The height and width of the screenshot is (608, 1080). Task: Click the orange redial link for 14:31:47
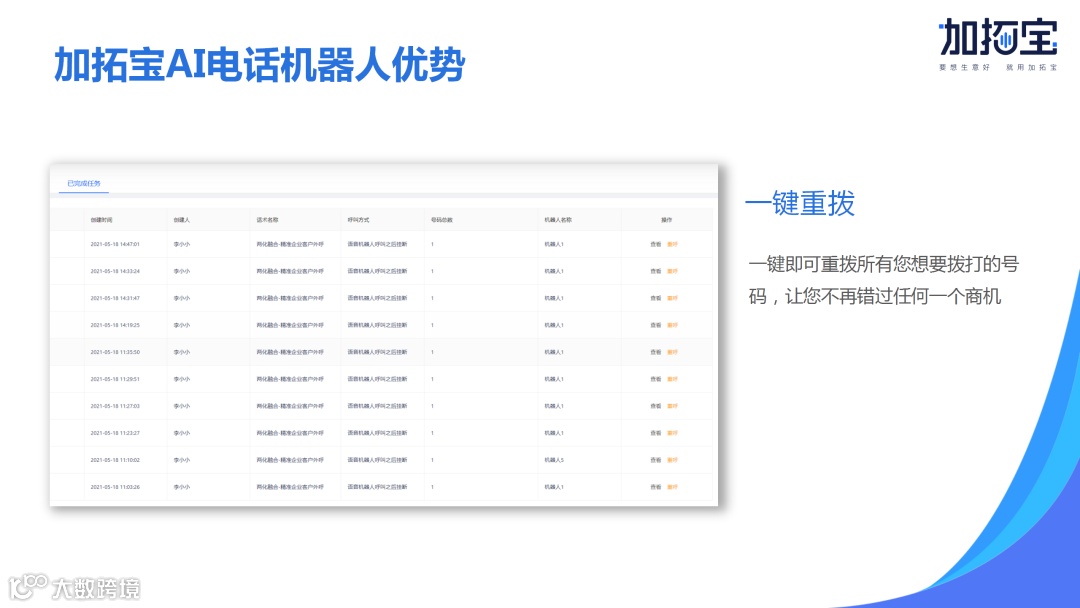click(672, 298)
